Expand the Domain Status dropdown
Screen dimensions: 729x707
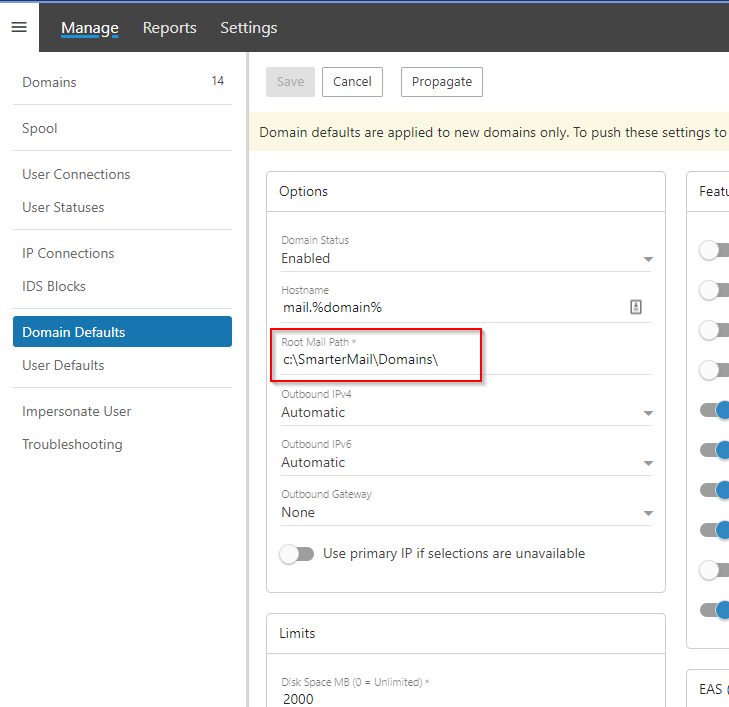tap(466, 258)
